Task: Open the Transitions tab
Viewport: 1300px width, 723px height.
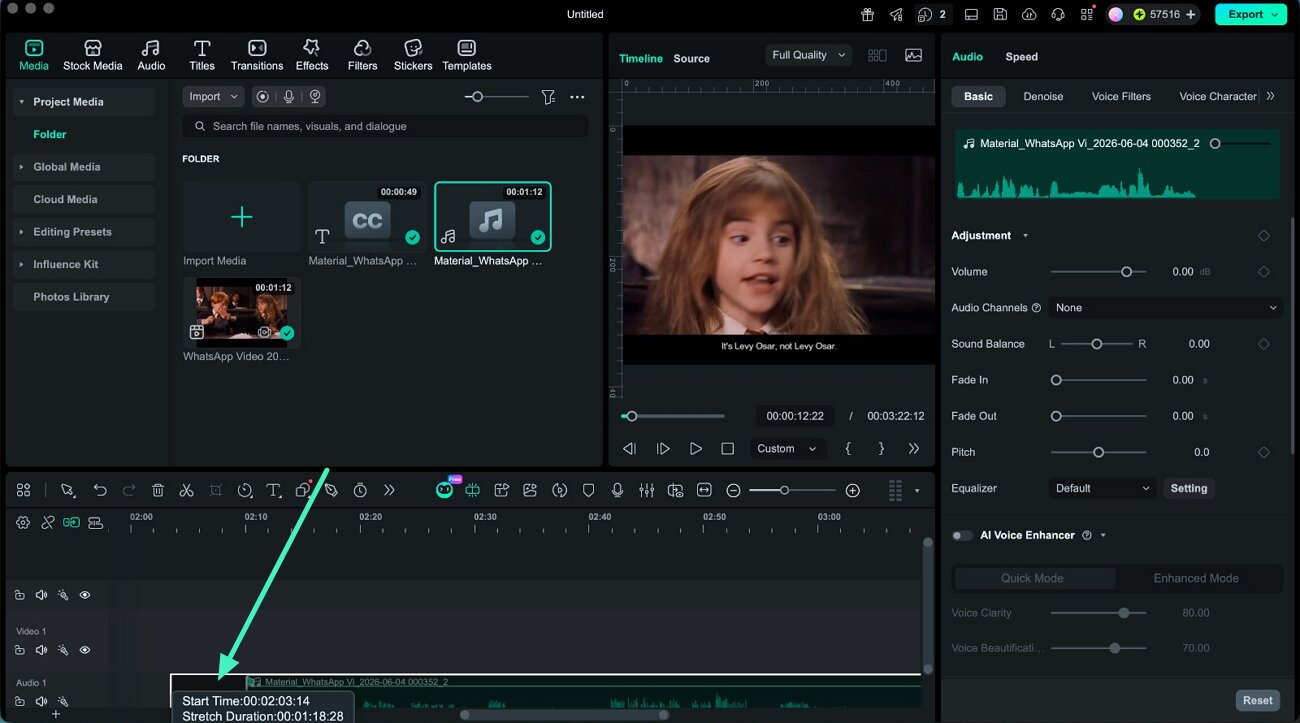Action: pyautogui.click(x=257, y=55)
